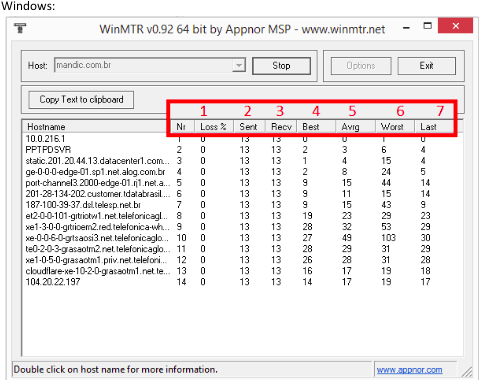Viewport: 479px width, 381px height.
Task: Minimize the WinMTR window
Action: click(406, 28)
